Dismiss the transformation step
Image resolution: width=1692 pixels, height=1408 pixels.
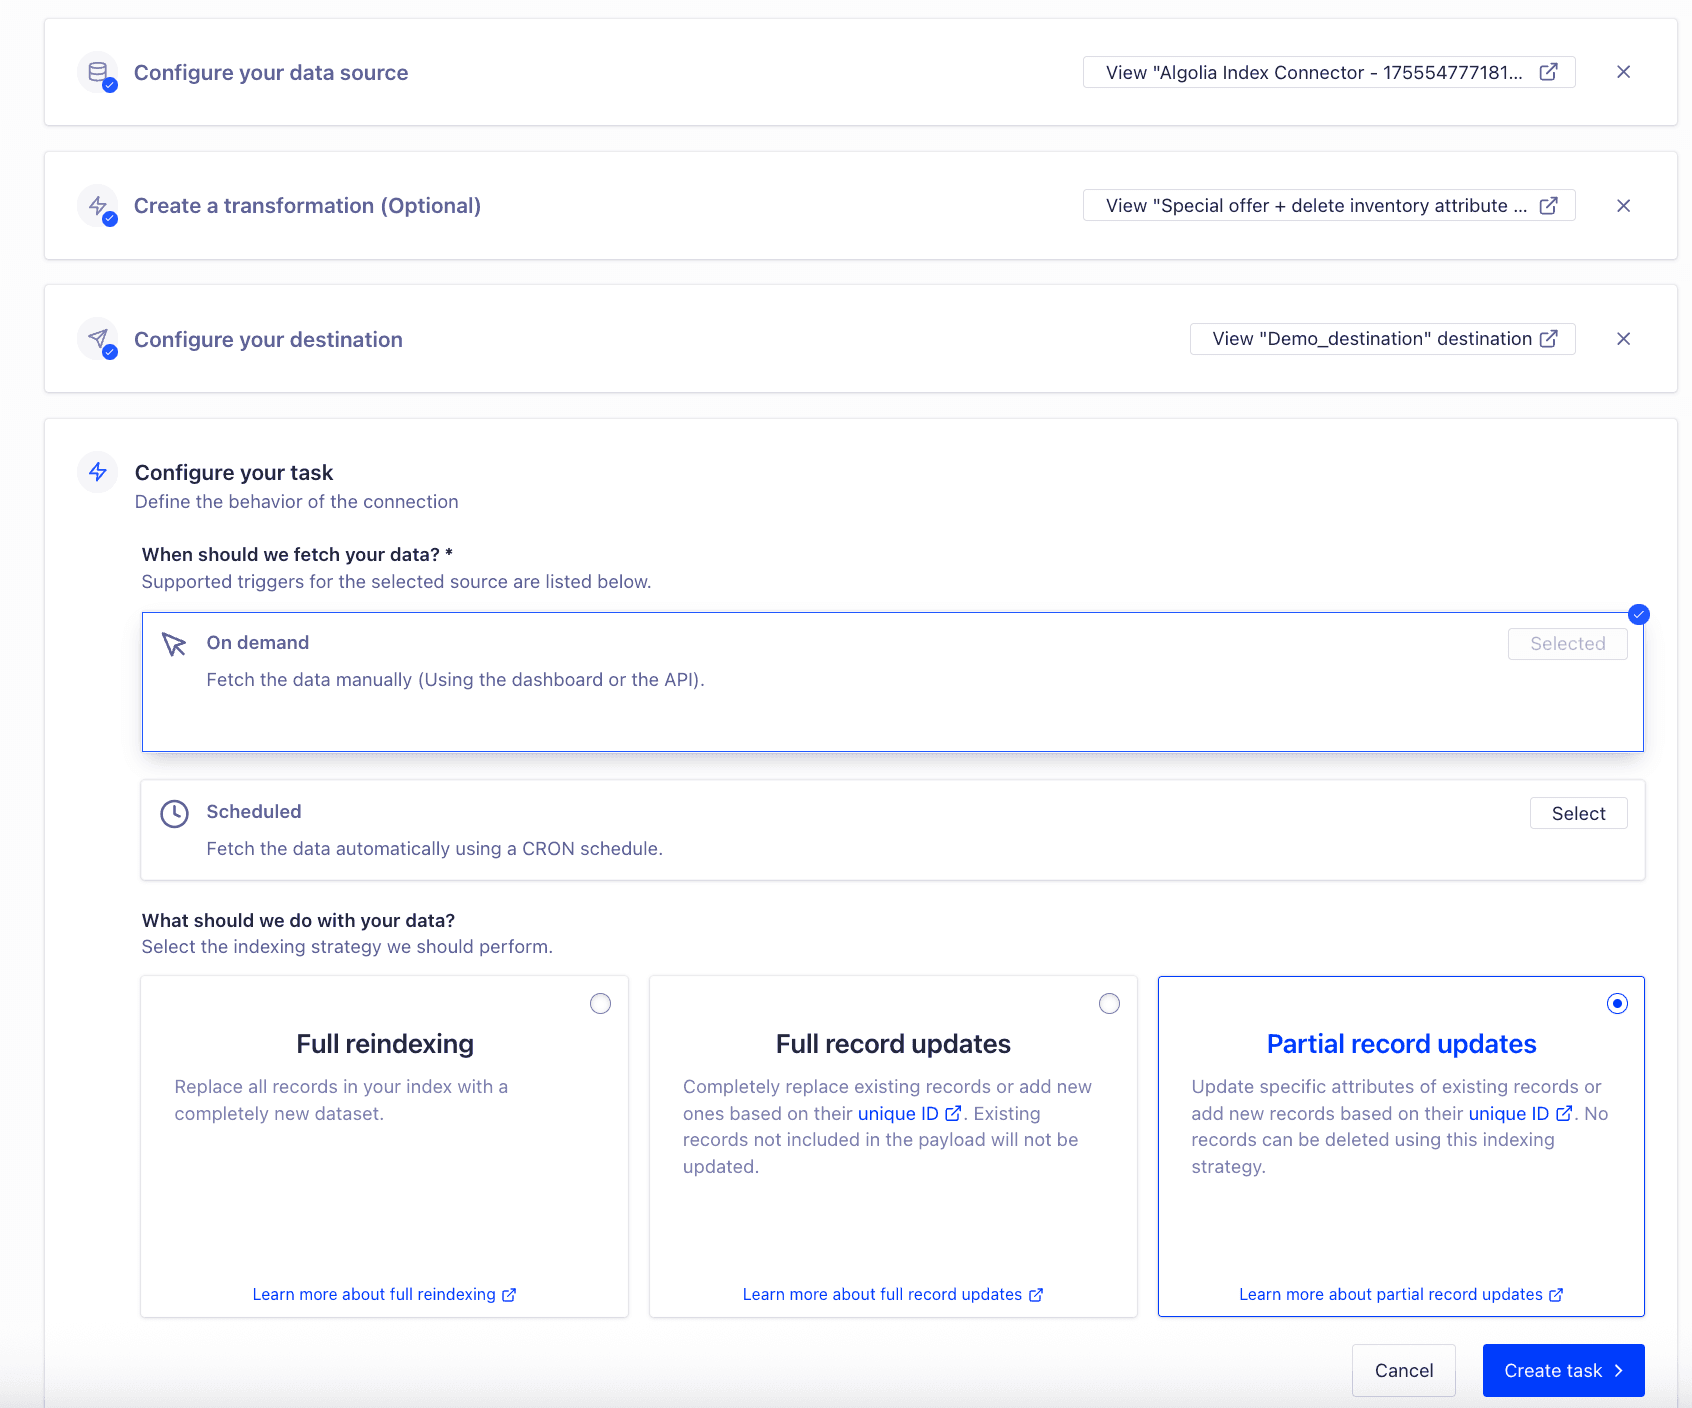pyautogui.click(x=1623, y=206)
